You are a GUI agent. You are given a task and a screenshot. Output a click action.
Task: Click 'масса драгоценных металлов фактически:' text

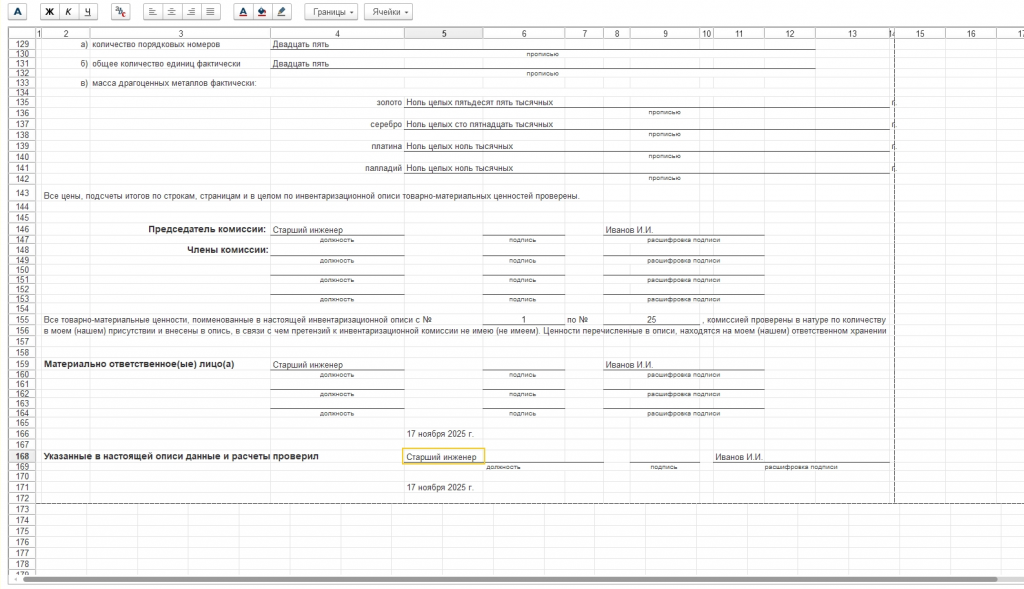[174, 83]
